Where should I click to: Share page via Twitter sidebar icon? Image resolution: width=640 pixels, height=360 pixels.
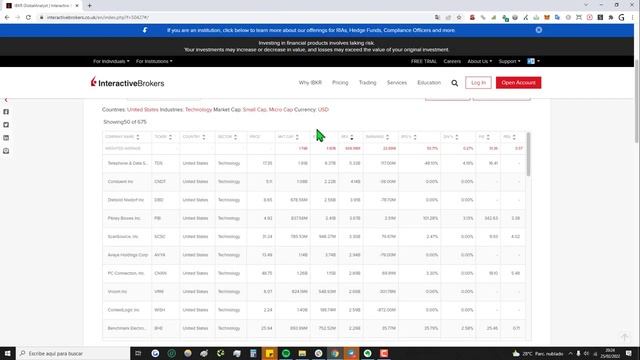(x=6, y=124)
